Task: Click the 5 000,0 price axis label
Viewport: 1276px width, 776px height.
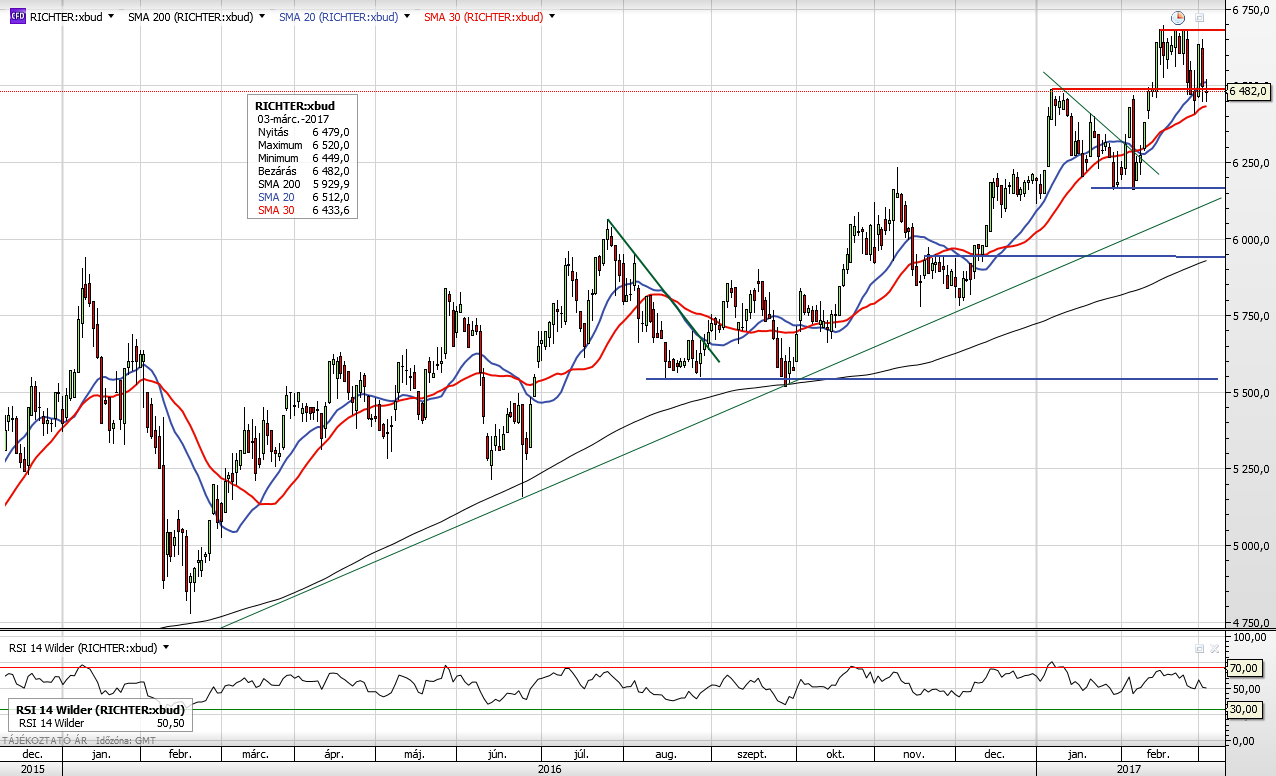Action: 1249,546
